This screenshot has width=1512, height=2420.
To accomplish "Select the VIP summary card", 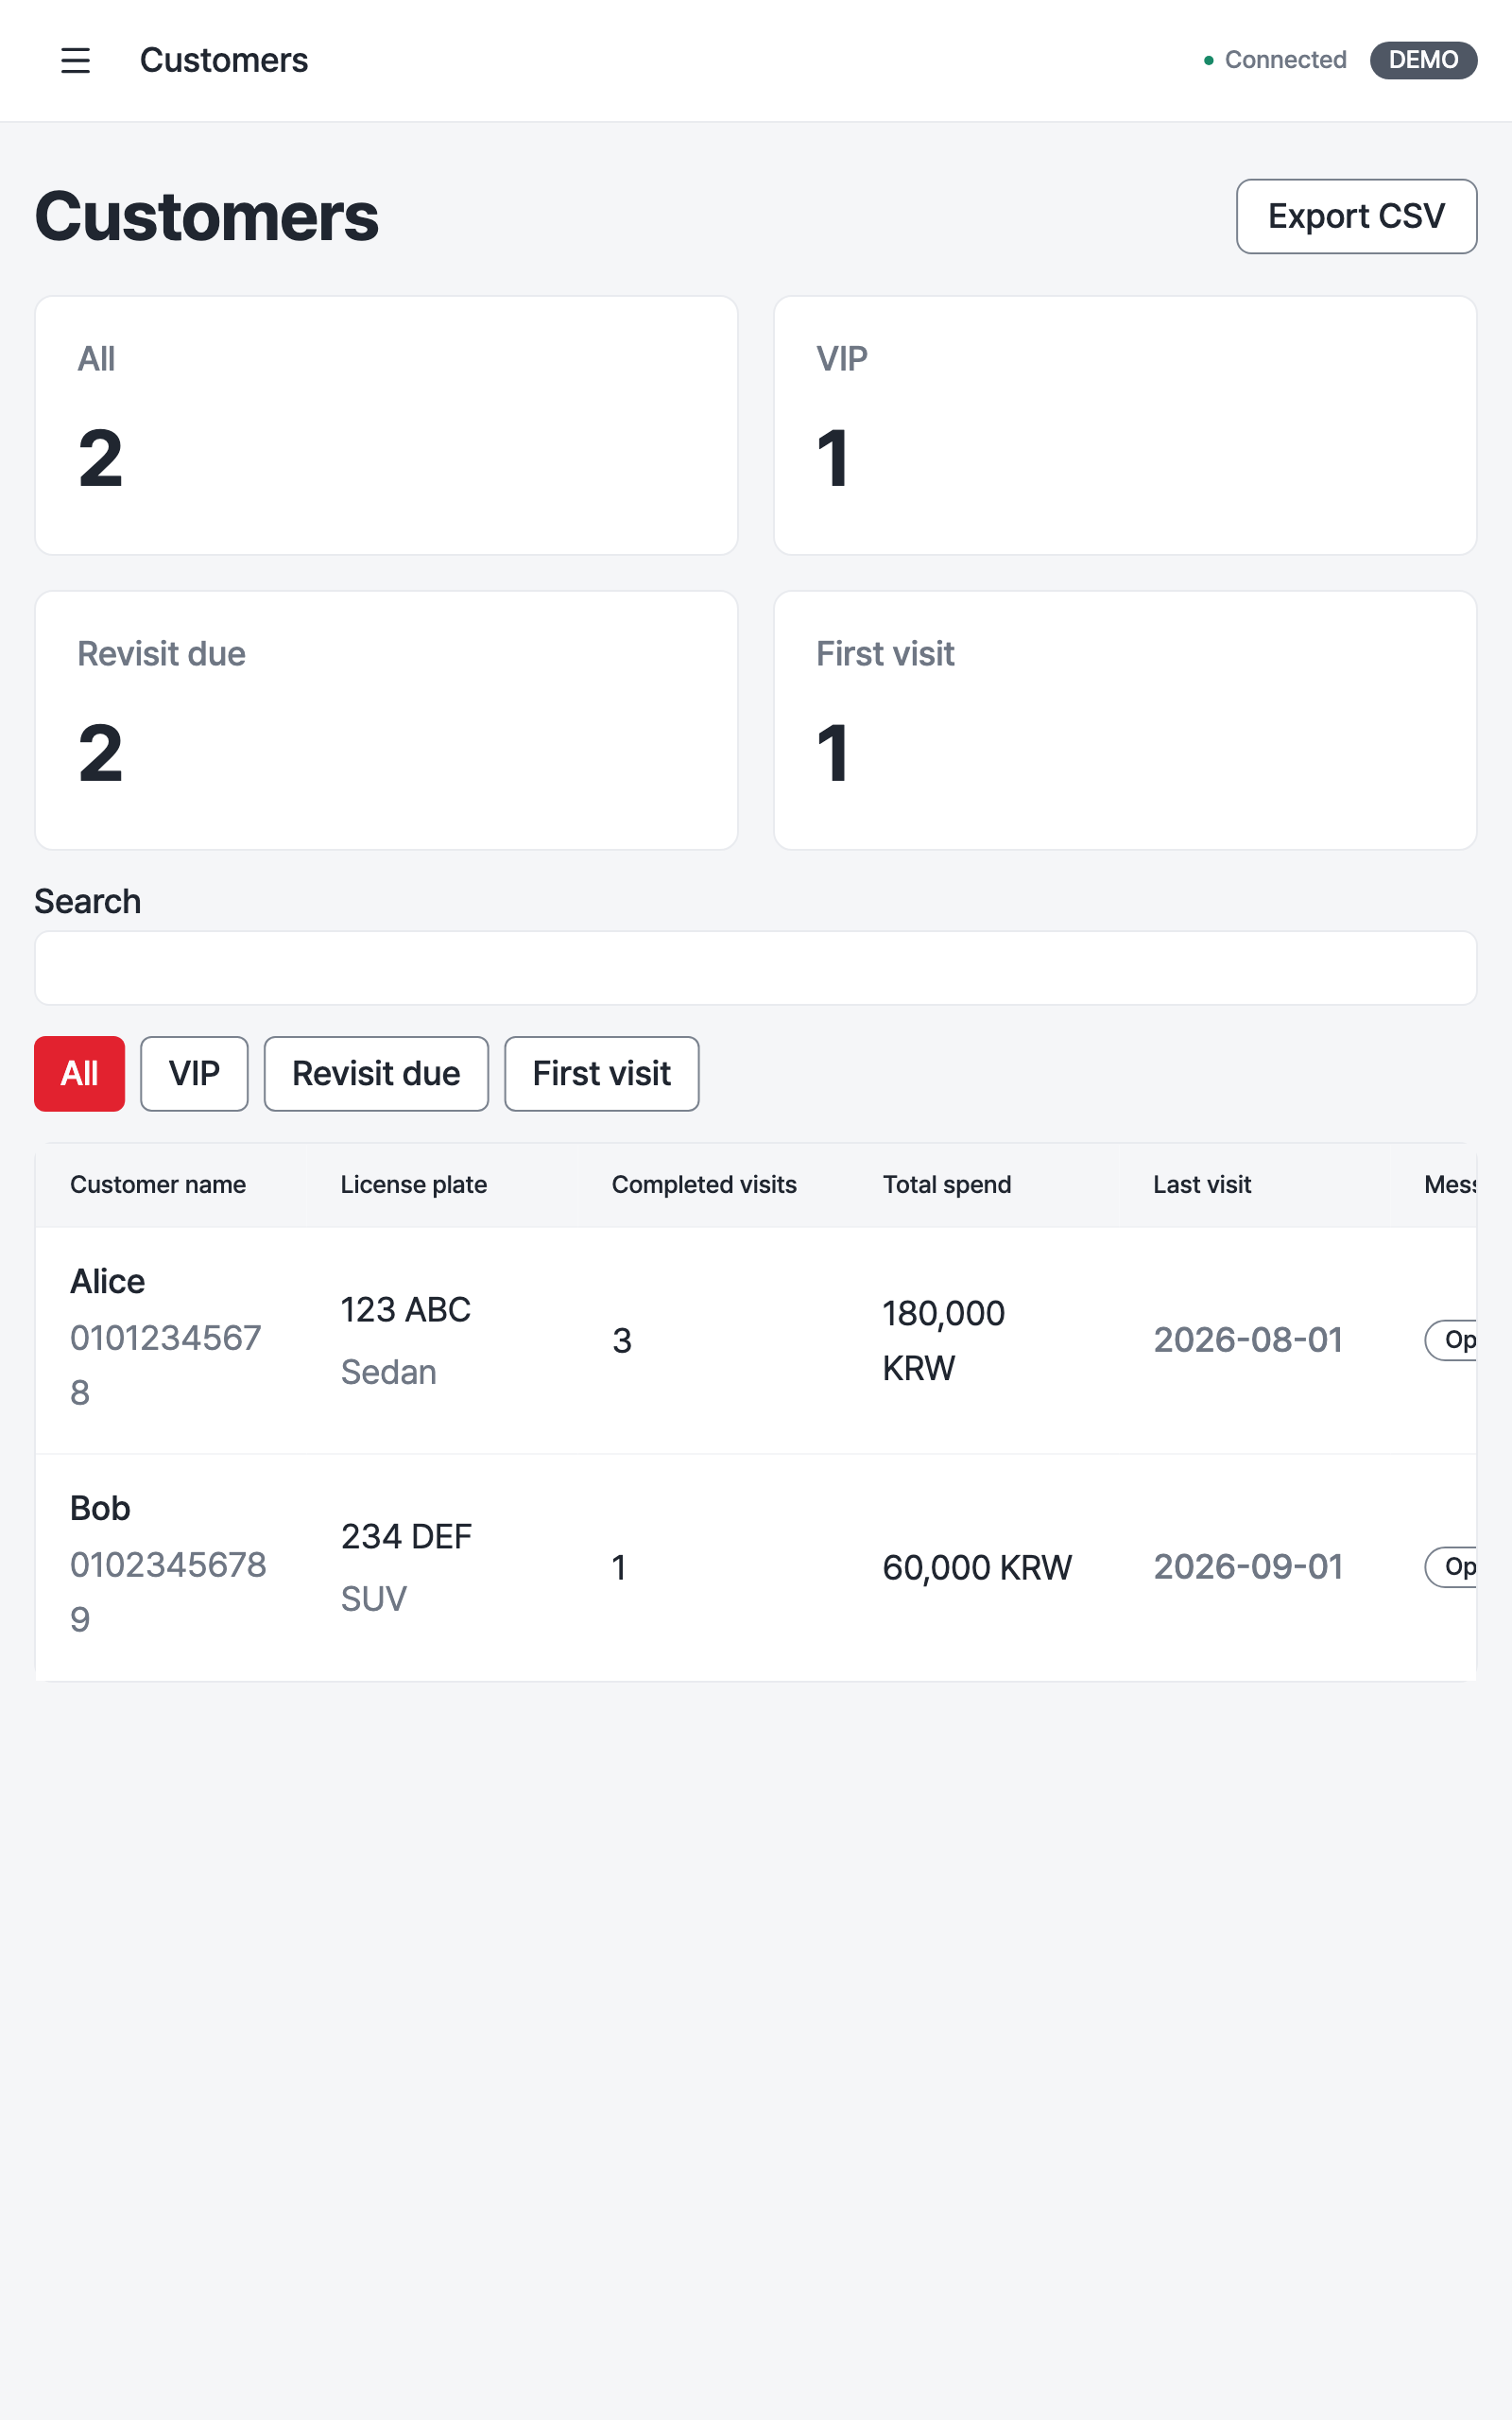I will point(1125,425).
